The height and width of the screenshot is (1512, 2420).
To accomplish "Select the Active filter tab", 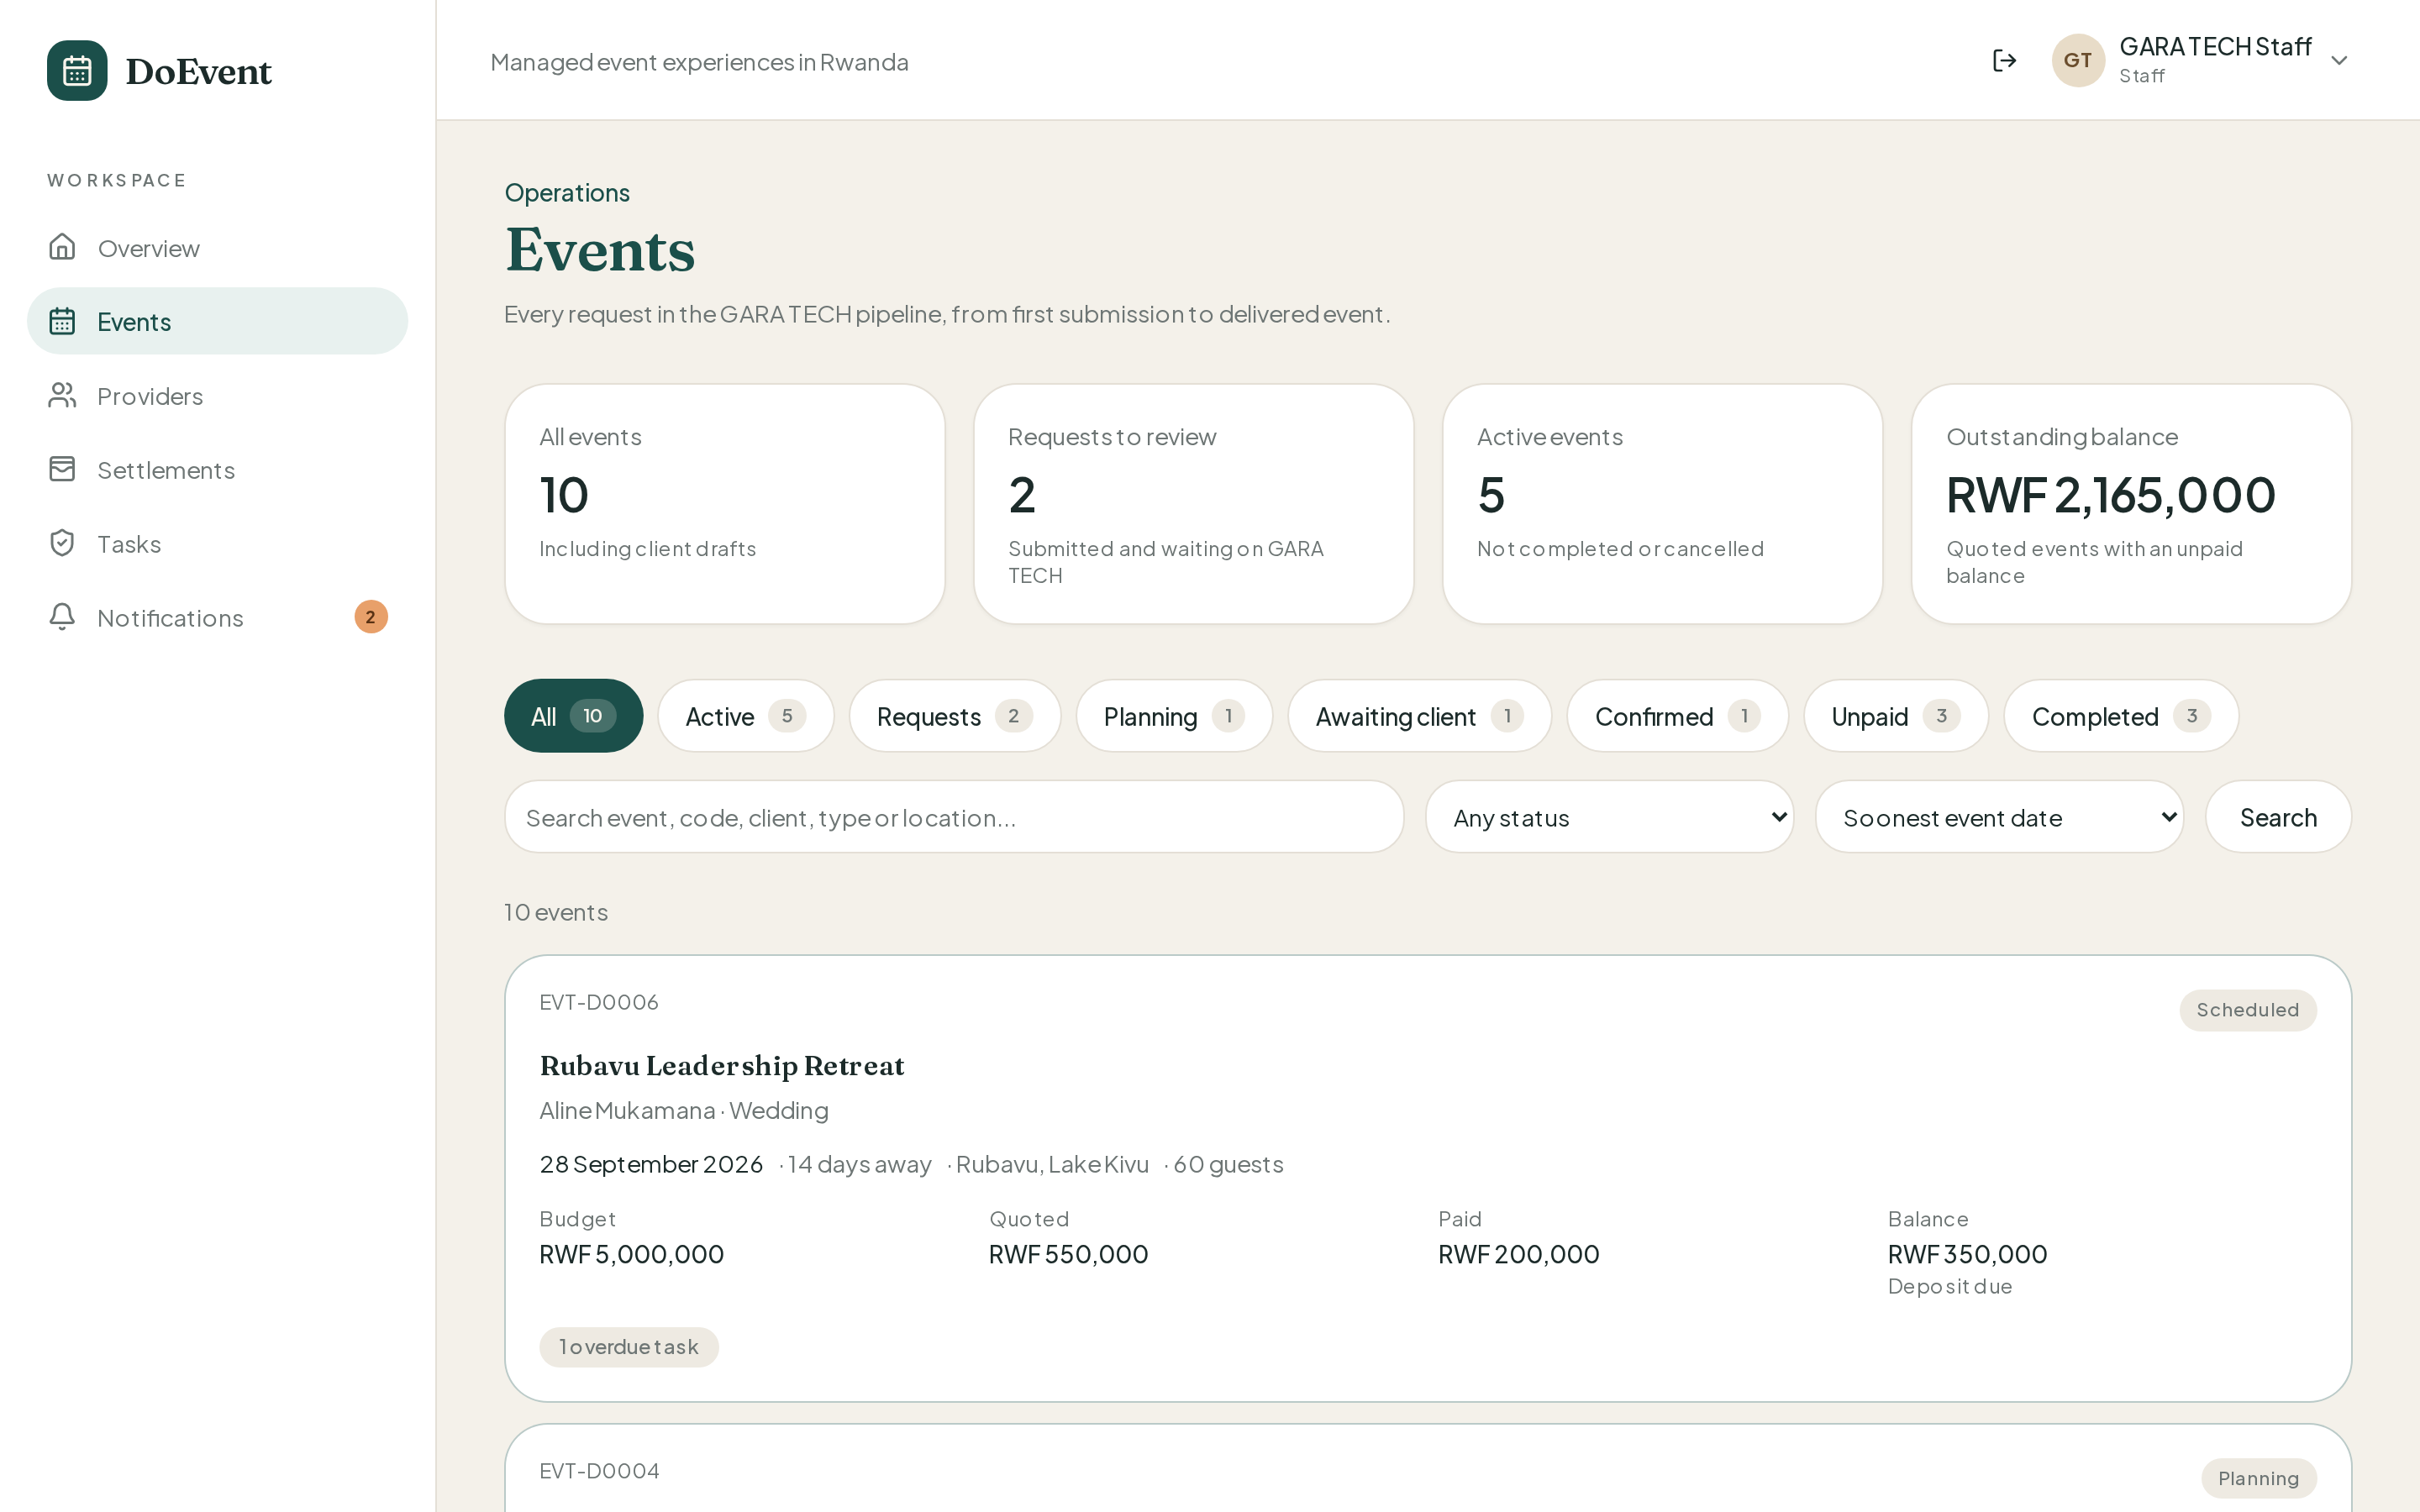I will pos(745,716).
